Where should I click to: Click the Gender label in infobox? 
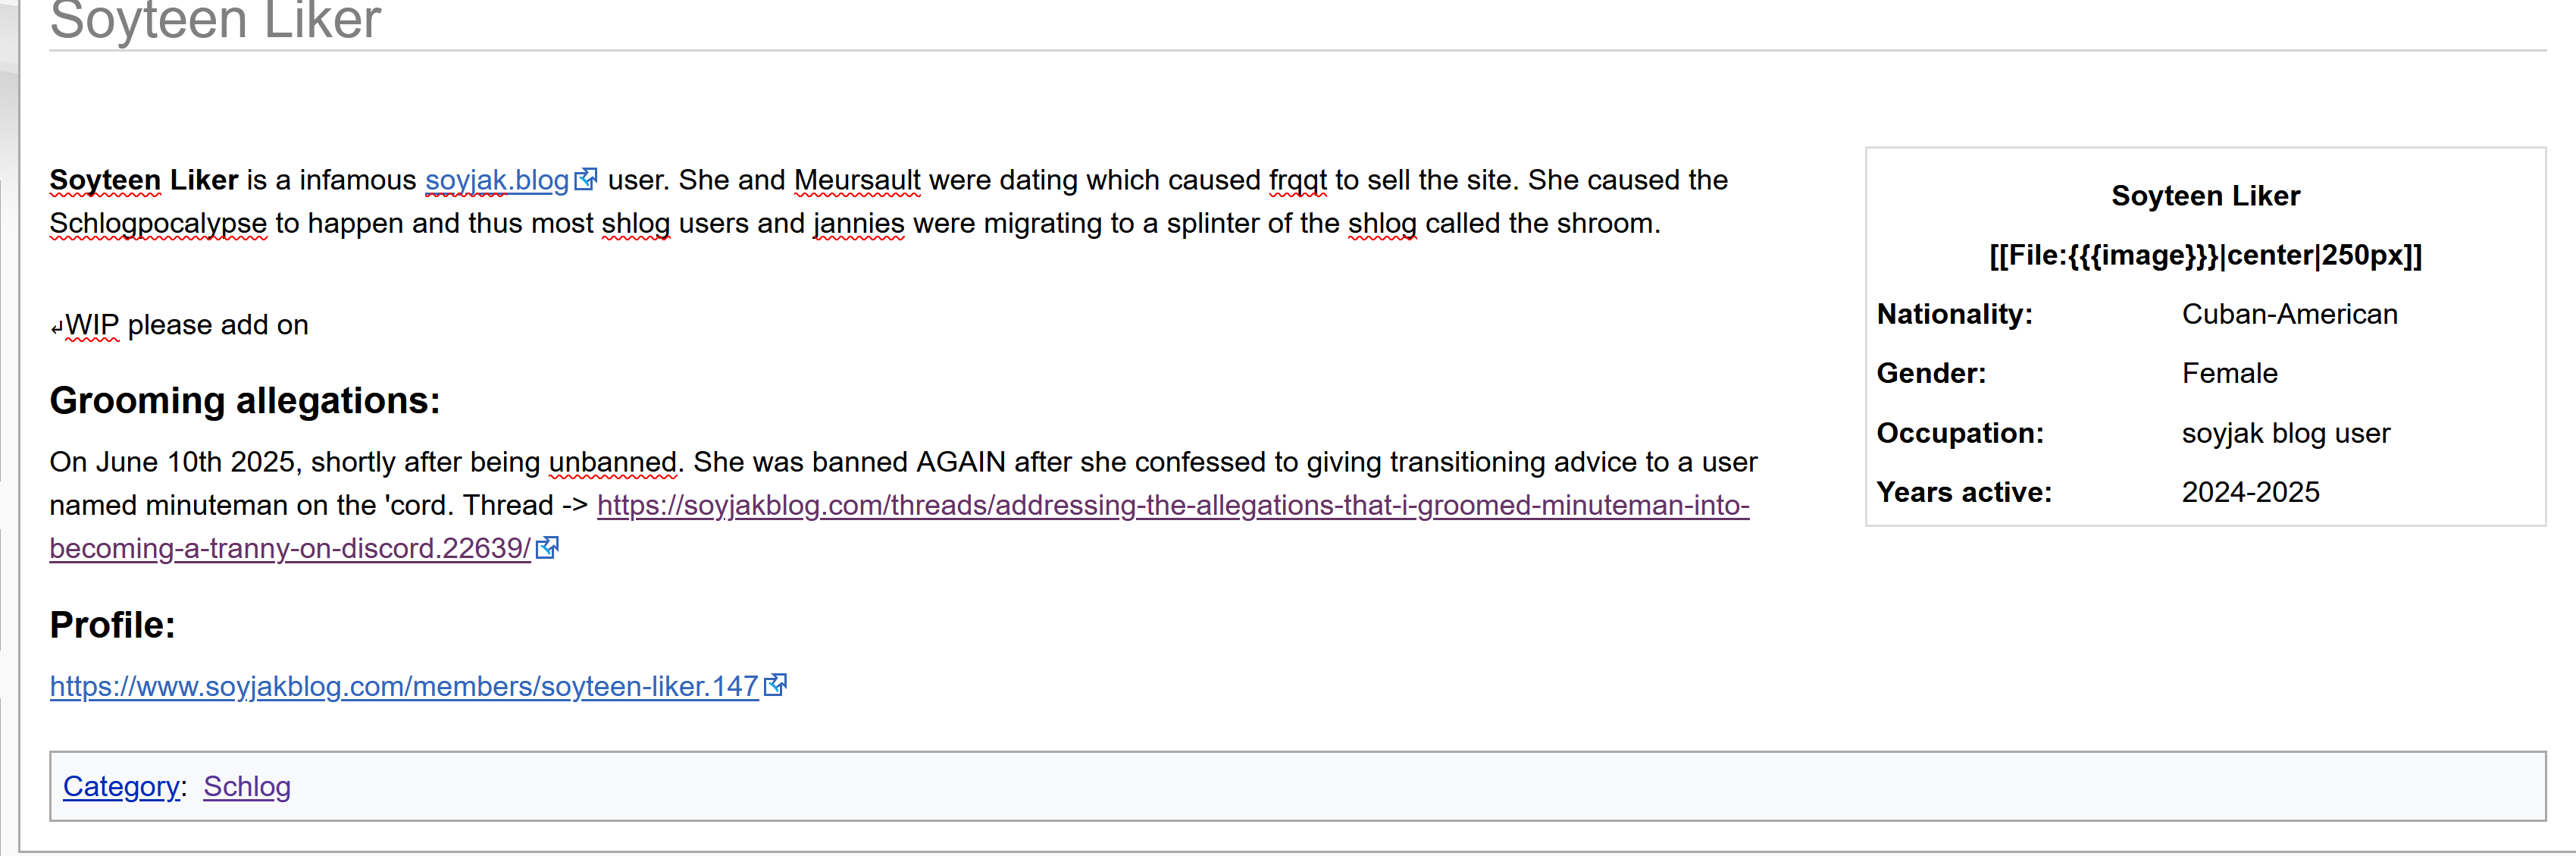(x=1931, y=374)
